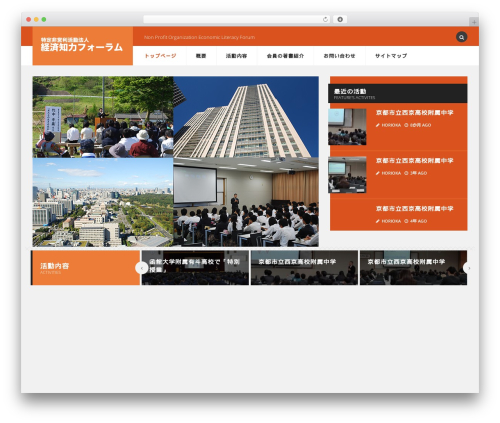Click the red close window button

click(x=29, y=19)
